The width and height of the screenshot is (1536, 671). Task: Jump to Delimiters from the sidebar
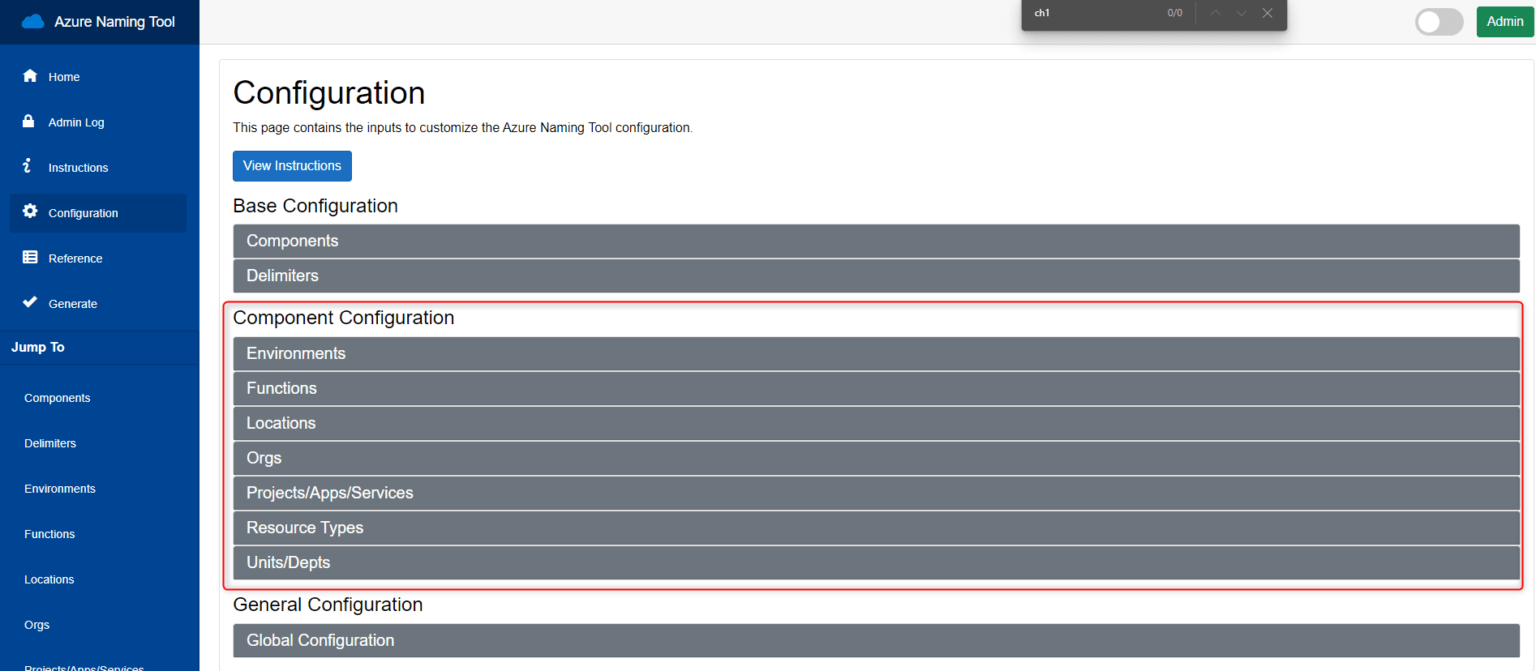coord(50,443)
